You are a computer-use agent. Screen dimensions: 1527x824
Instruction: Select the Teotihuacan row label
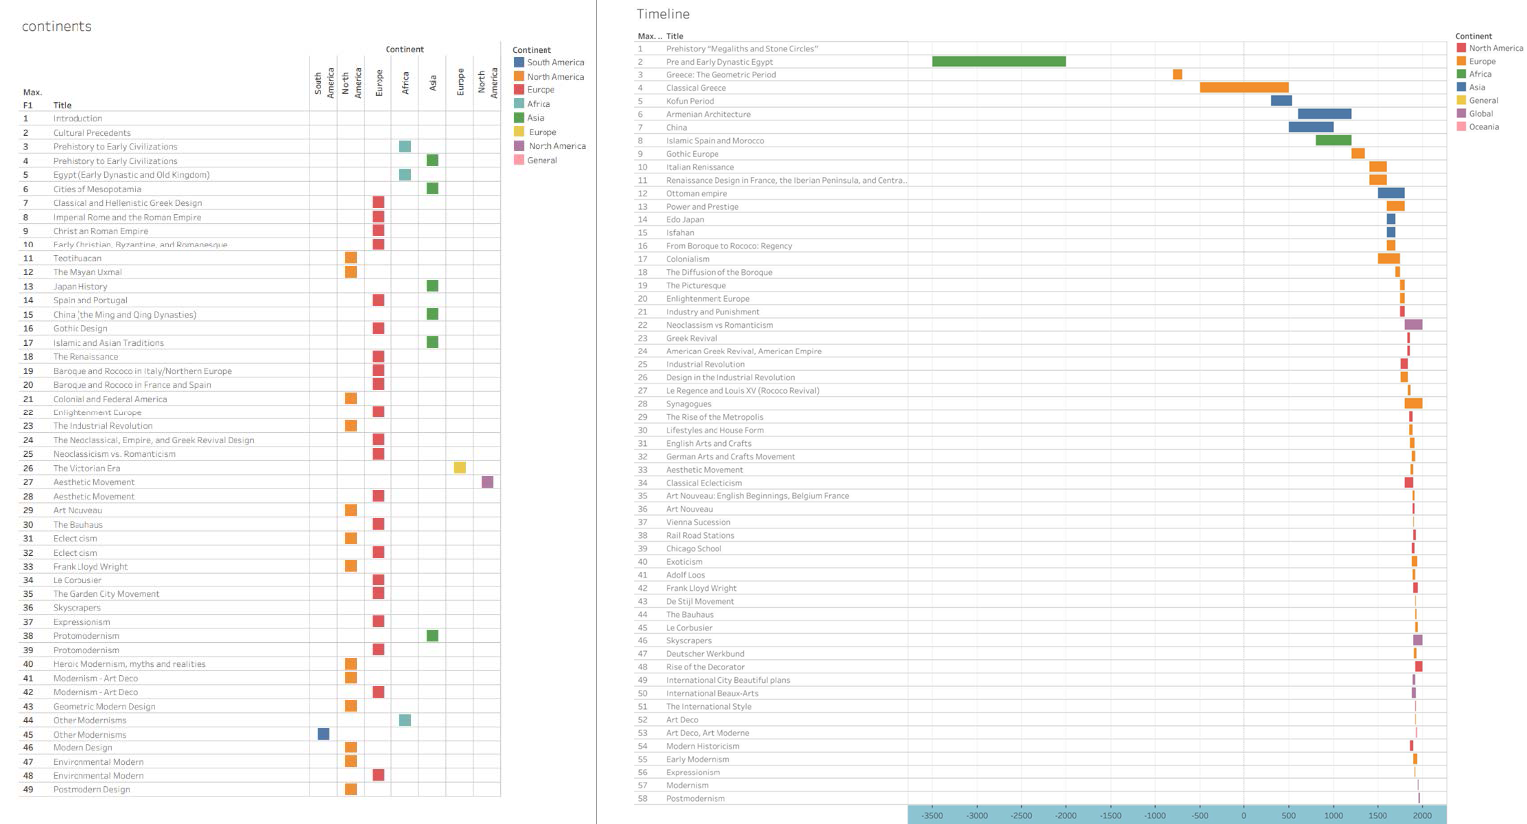click(x=77, y=258)
